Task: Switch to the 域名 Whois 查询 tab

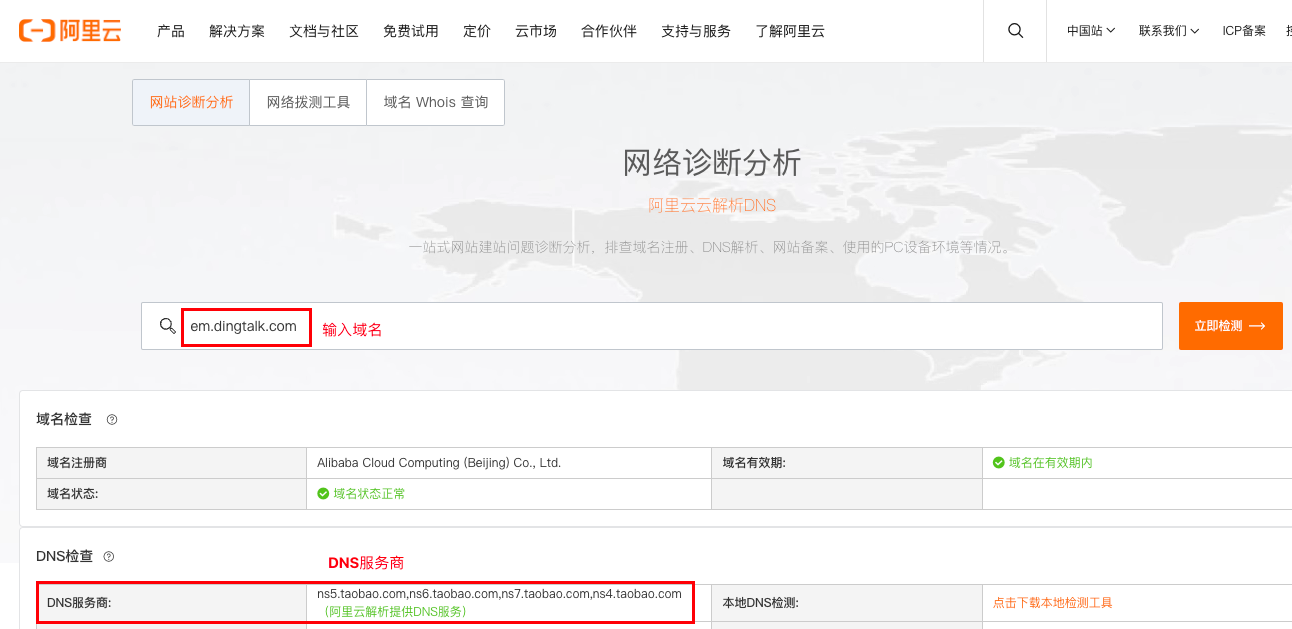Action: coord(436,102)
